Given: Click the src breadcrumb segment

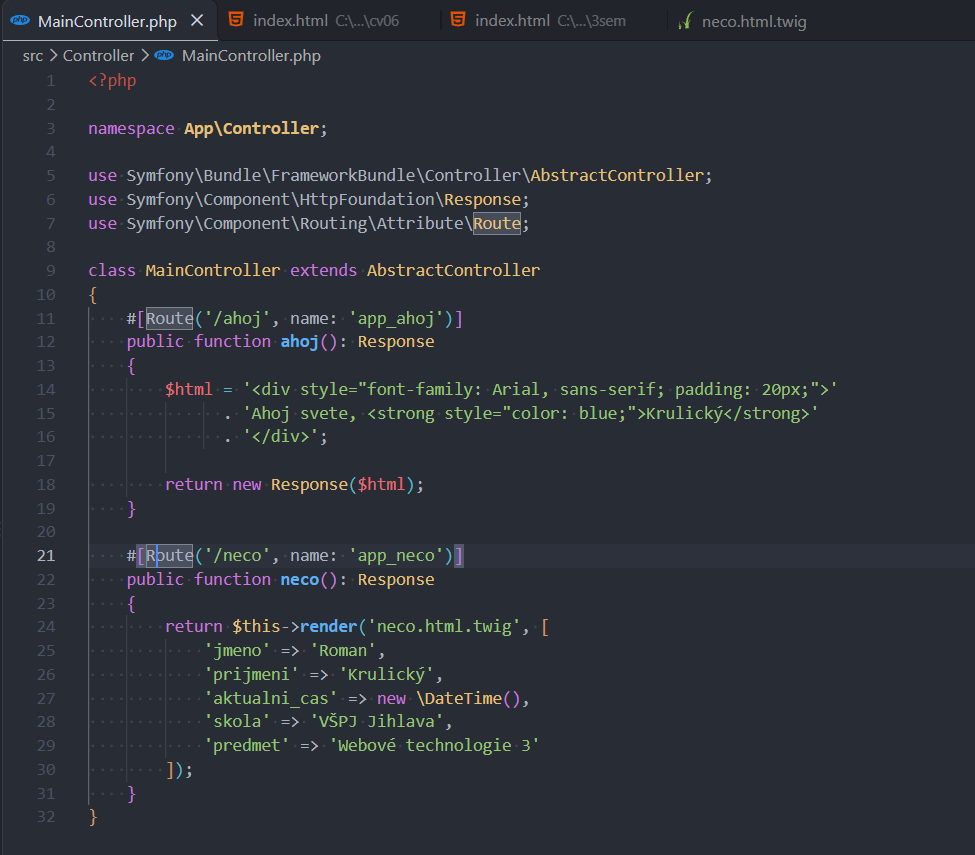Looking at the screenshot, I should point(33,55).
